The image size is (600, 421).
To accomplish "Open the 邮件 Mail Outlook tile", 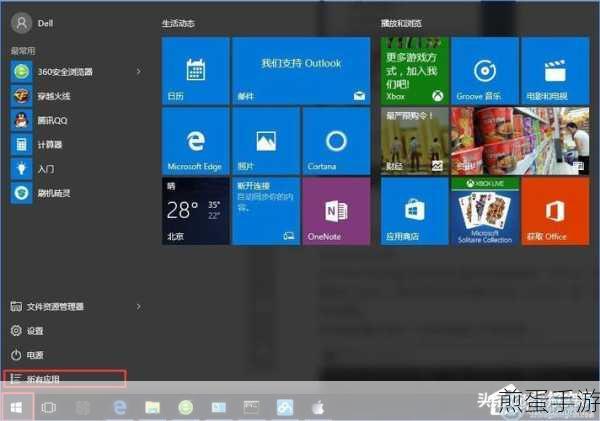I will click(x=301, y=71).
